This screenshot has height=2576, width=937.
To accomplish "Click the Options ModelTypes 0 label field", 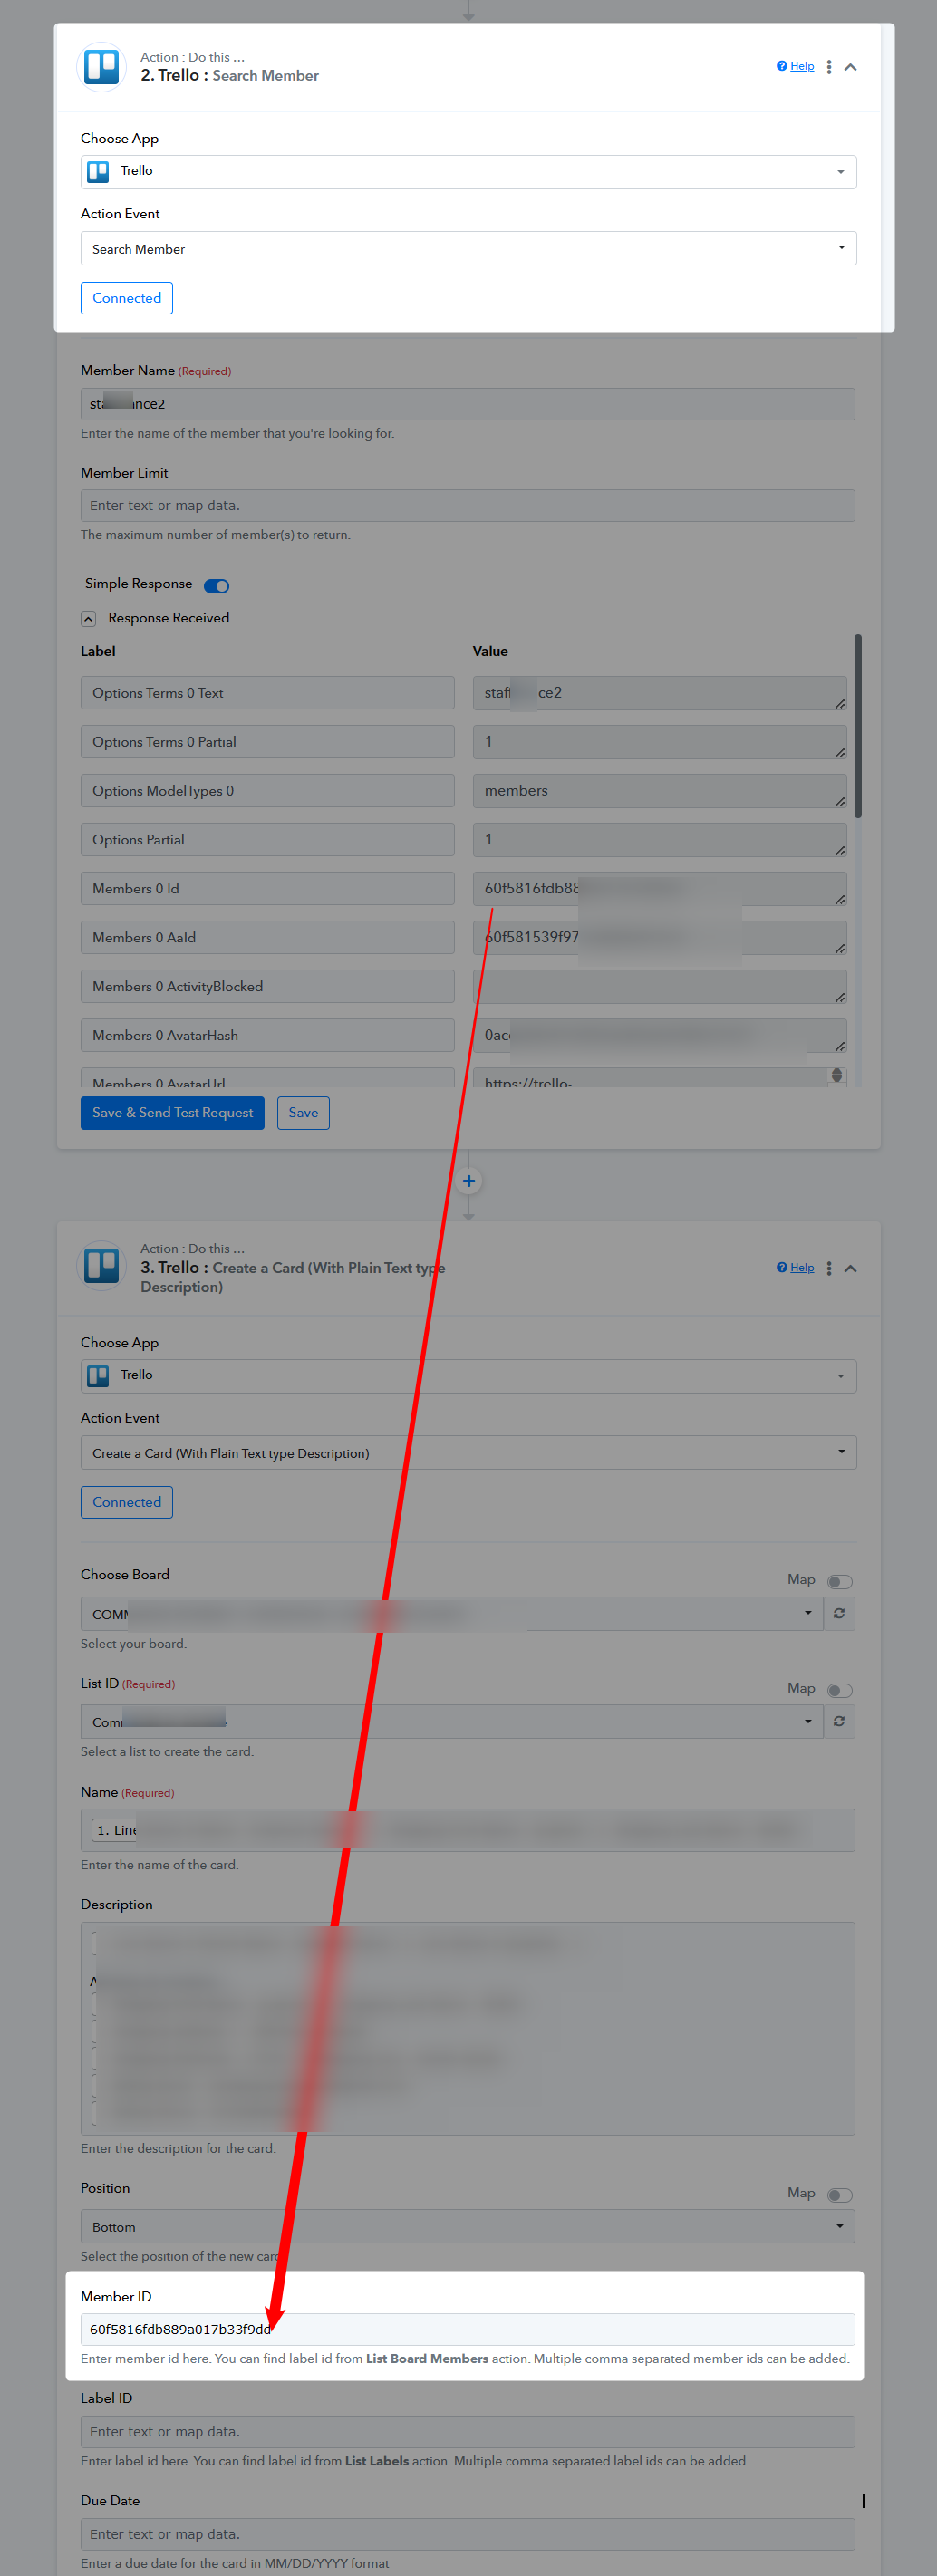I will pyautogui.click(x=268, y=790).
